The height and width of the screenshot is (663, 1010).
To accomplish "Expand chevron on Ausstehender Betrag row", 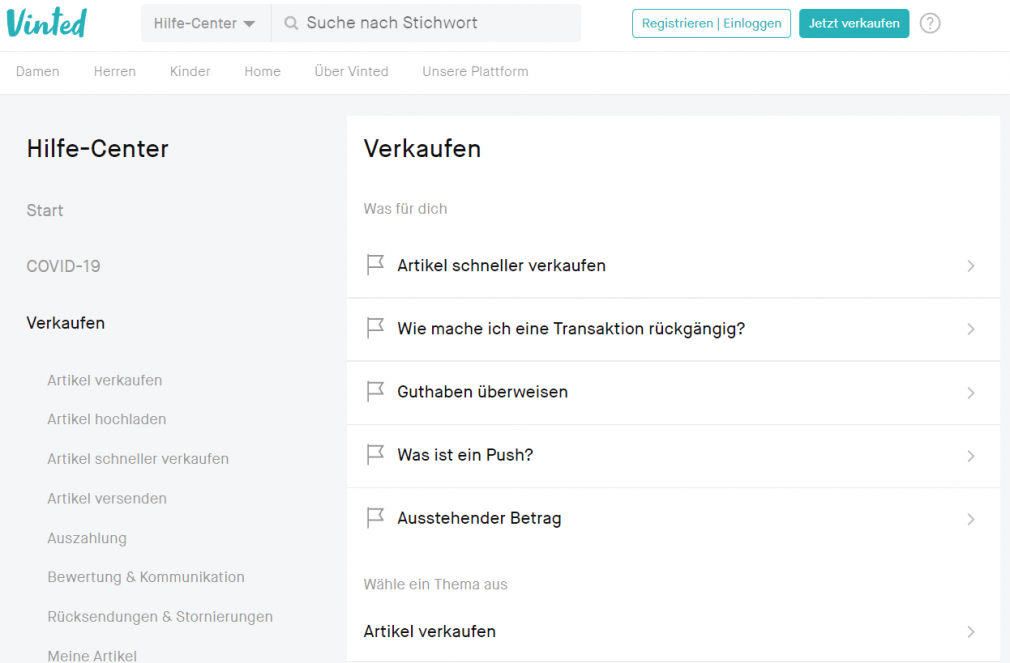I will click(971, 519).
